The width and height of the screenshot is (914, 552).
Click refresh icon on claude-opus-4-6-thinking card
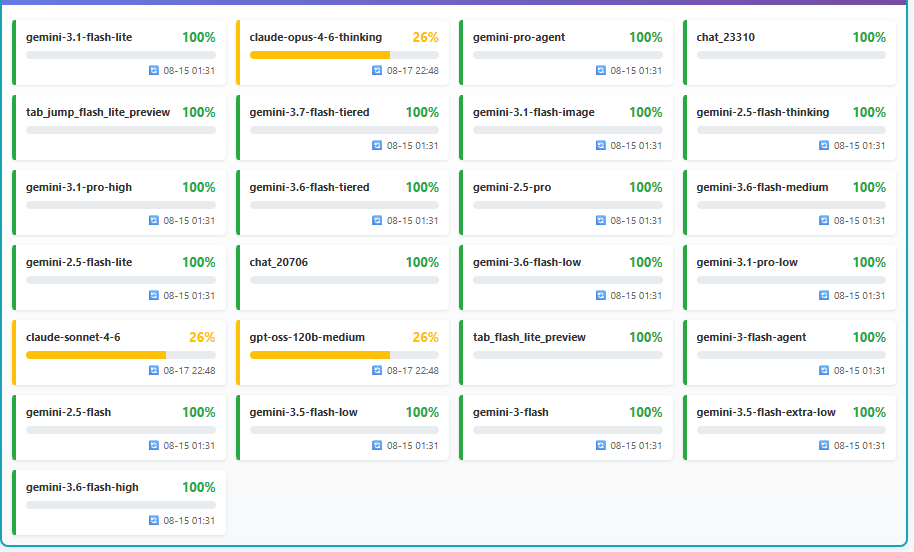tap(377, 71)
